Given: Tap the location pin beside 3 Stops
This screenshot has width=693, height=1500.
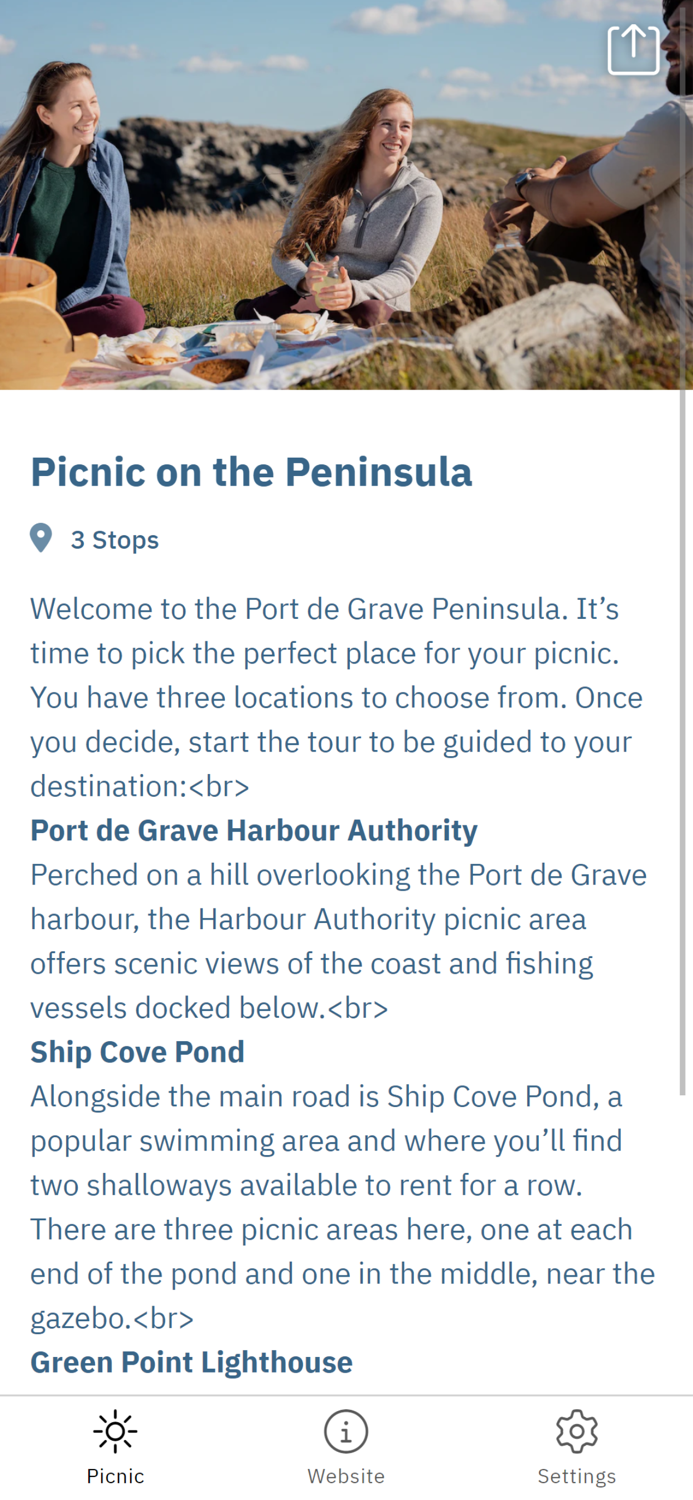Looking at the screenshot, I should pos(40,537).
